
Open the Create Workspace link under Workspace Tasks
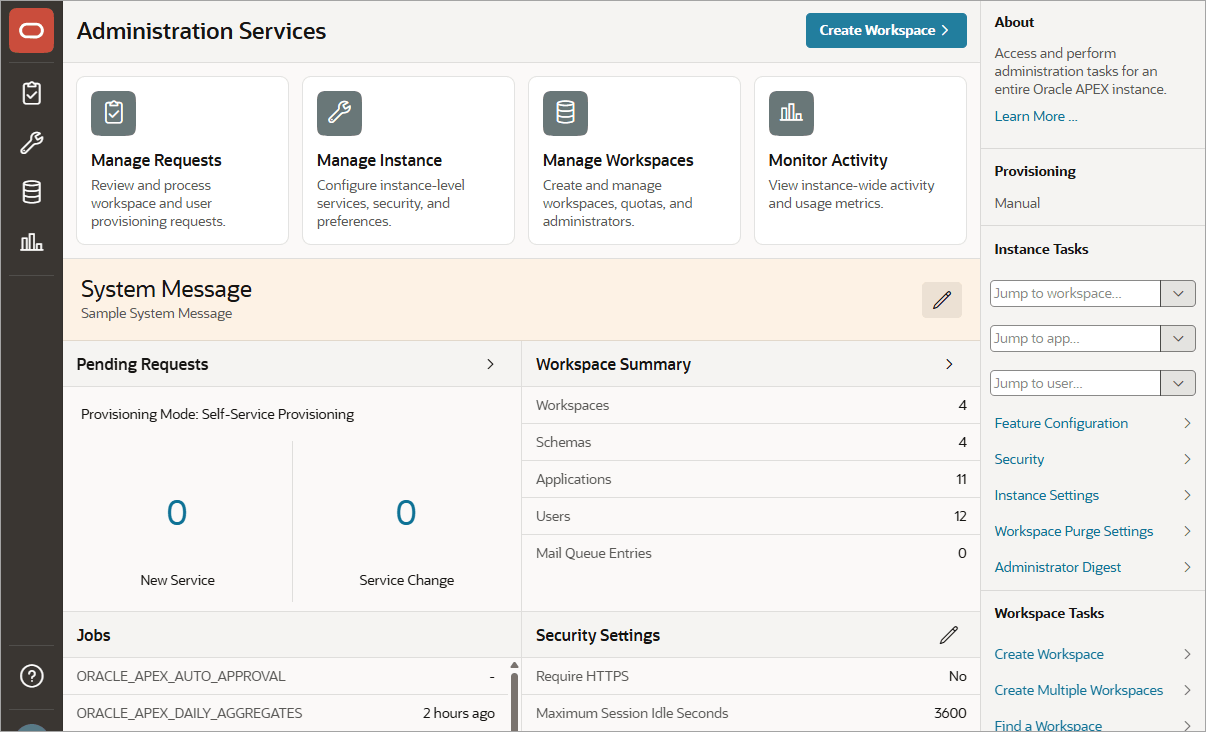pyautogui.click(x=1049, y=654)
